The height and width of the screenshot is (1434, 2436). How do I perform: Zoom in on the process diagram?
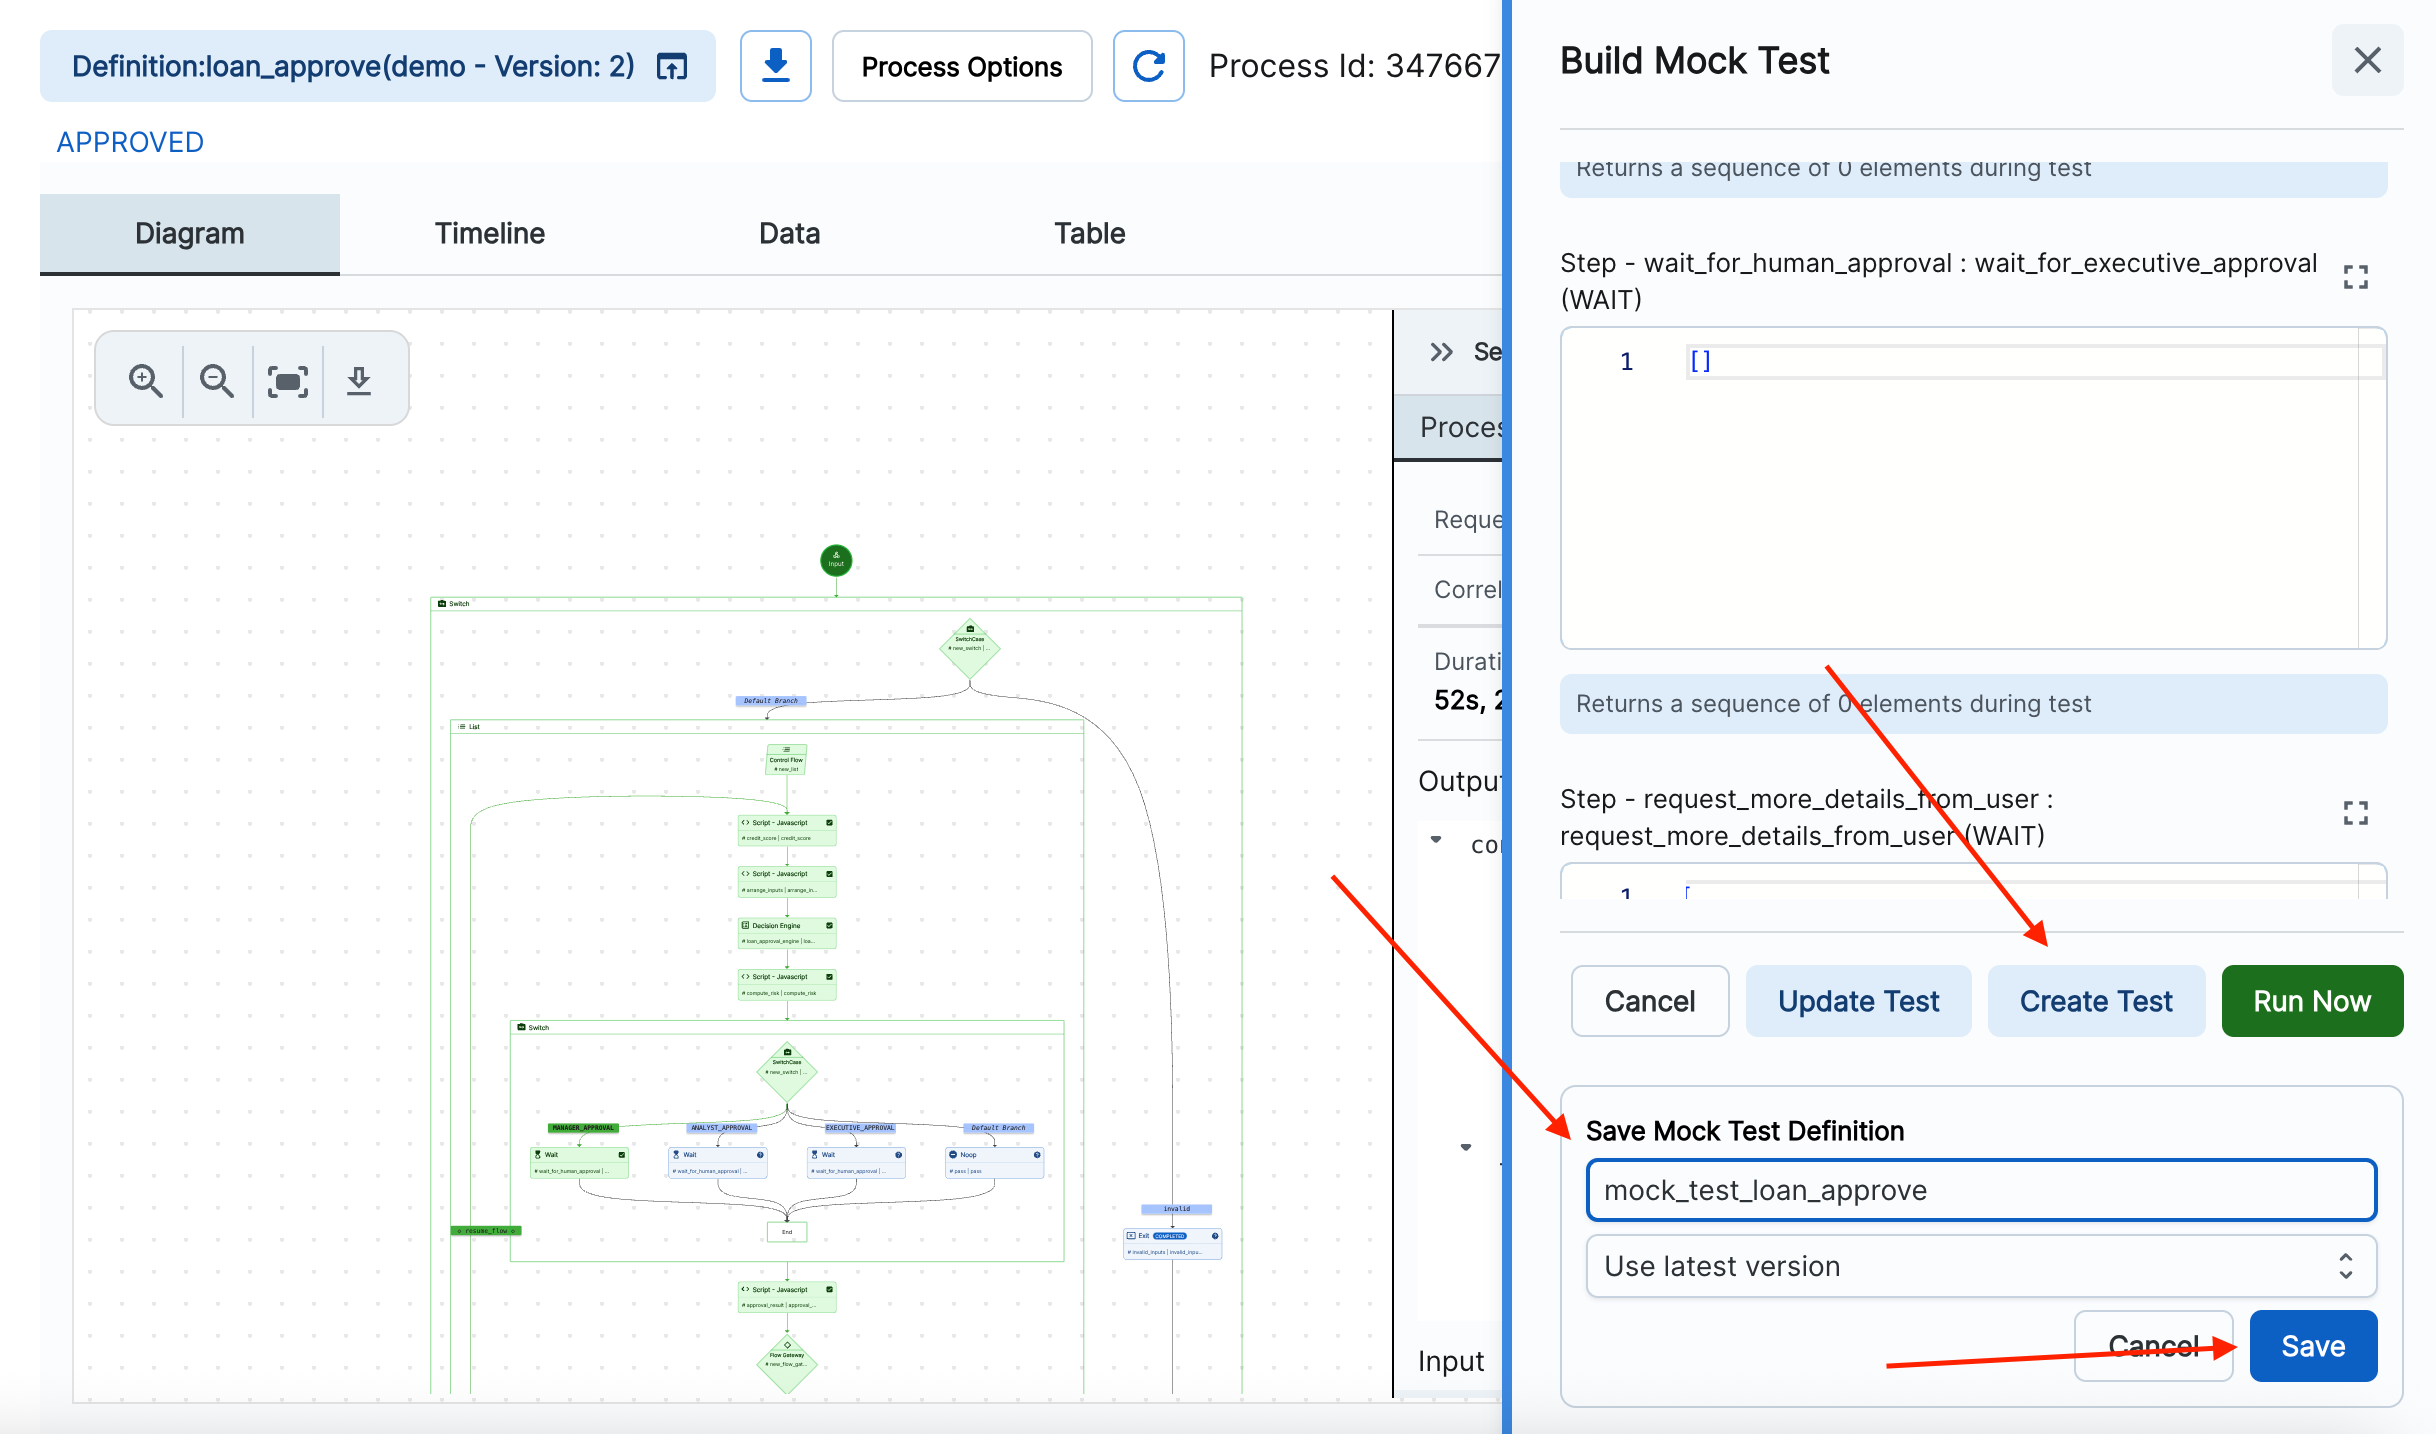point(146,381)
